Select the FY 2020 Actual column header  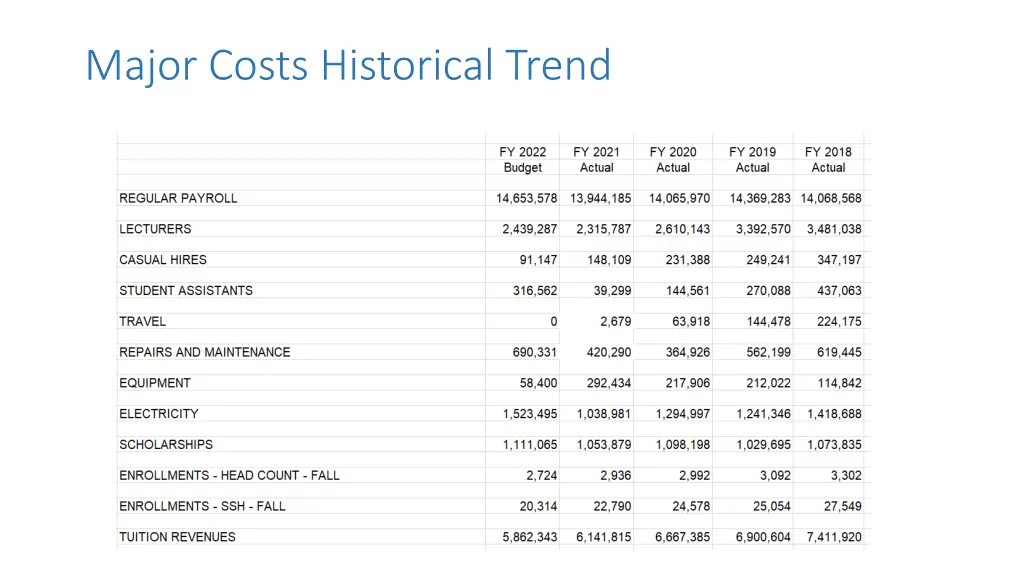[673, 159]
